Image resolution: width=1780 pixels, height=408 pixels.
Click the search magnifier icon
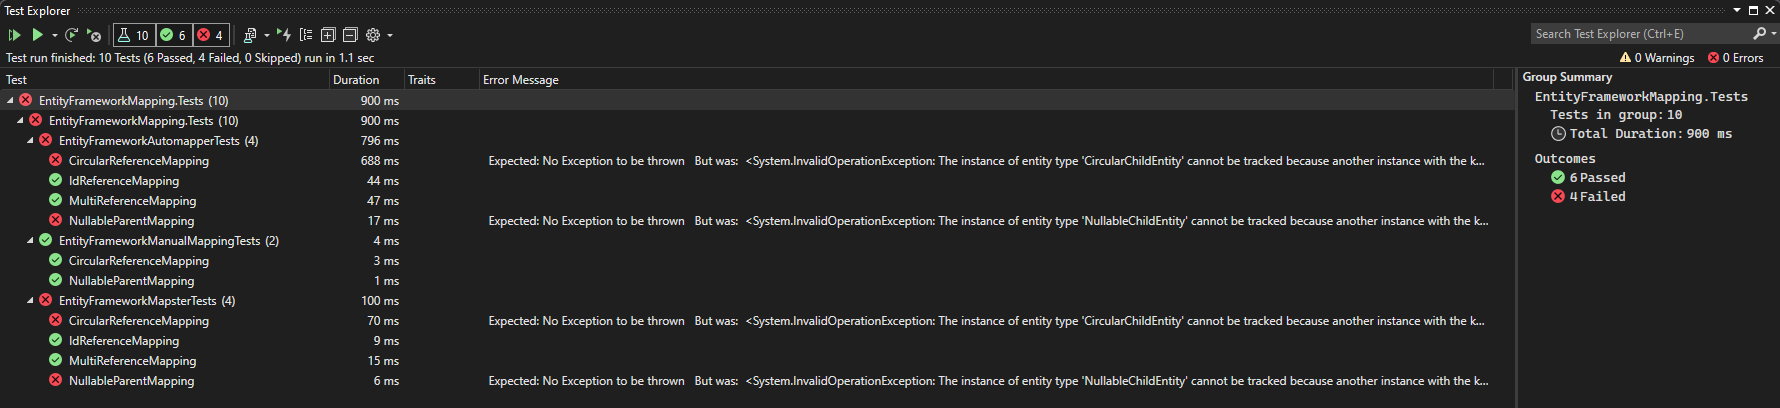[x=1759, y=34]
